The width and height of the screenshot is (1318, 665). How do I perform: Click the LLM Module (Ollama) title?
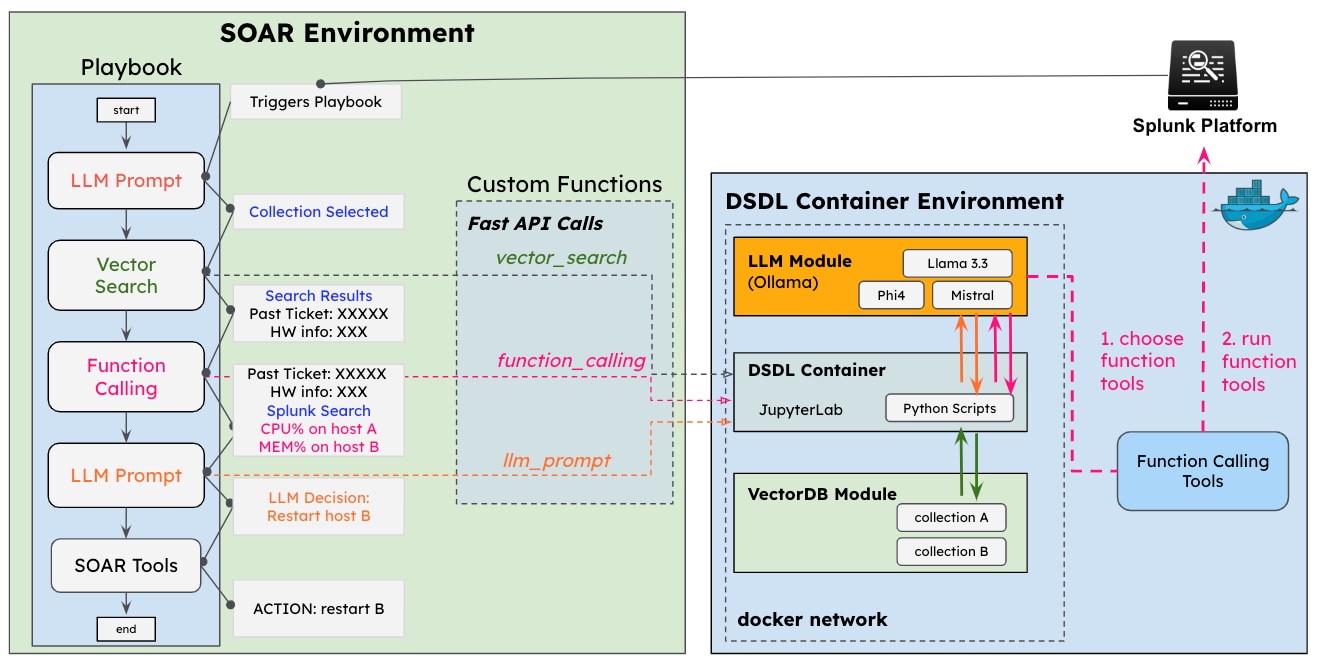[800, 271]
